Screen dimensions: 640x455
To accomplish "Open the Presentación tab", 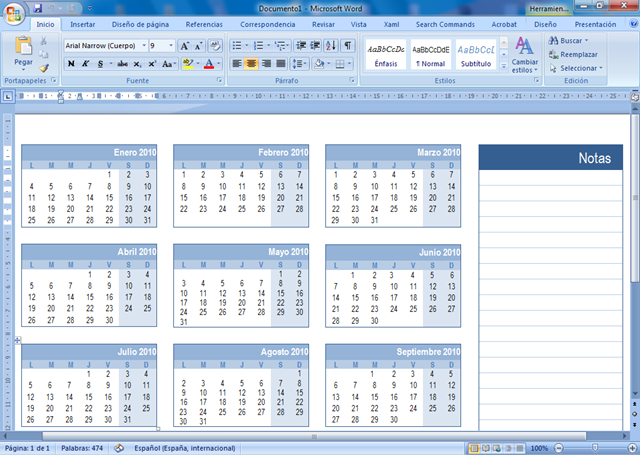I will (596, 24).
